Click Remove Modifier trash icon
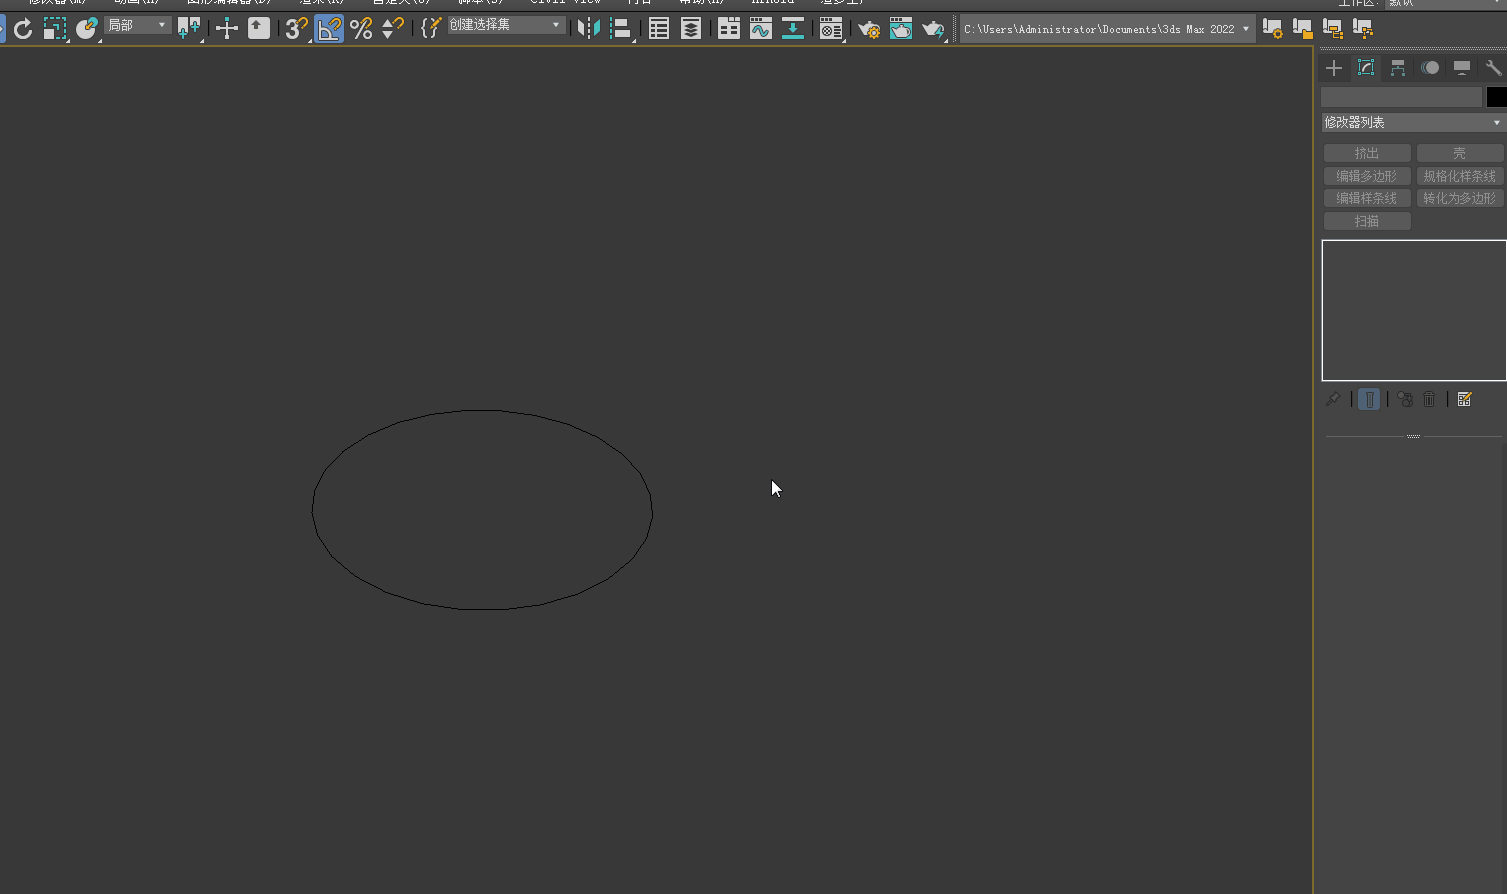 (x=1429, y=399)
